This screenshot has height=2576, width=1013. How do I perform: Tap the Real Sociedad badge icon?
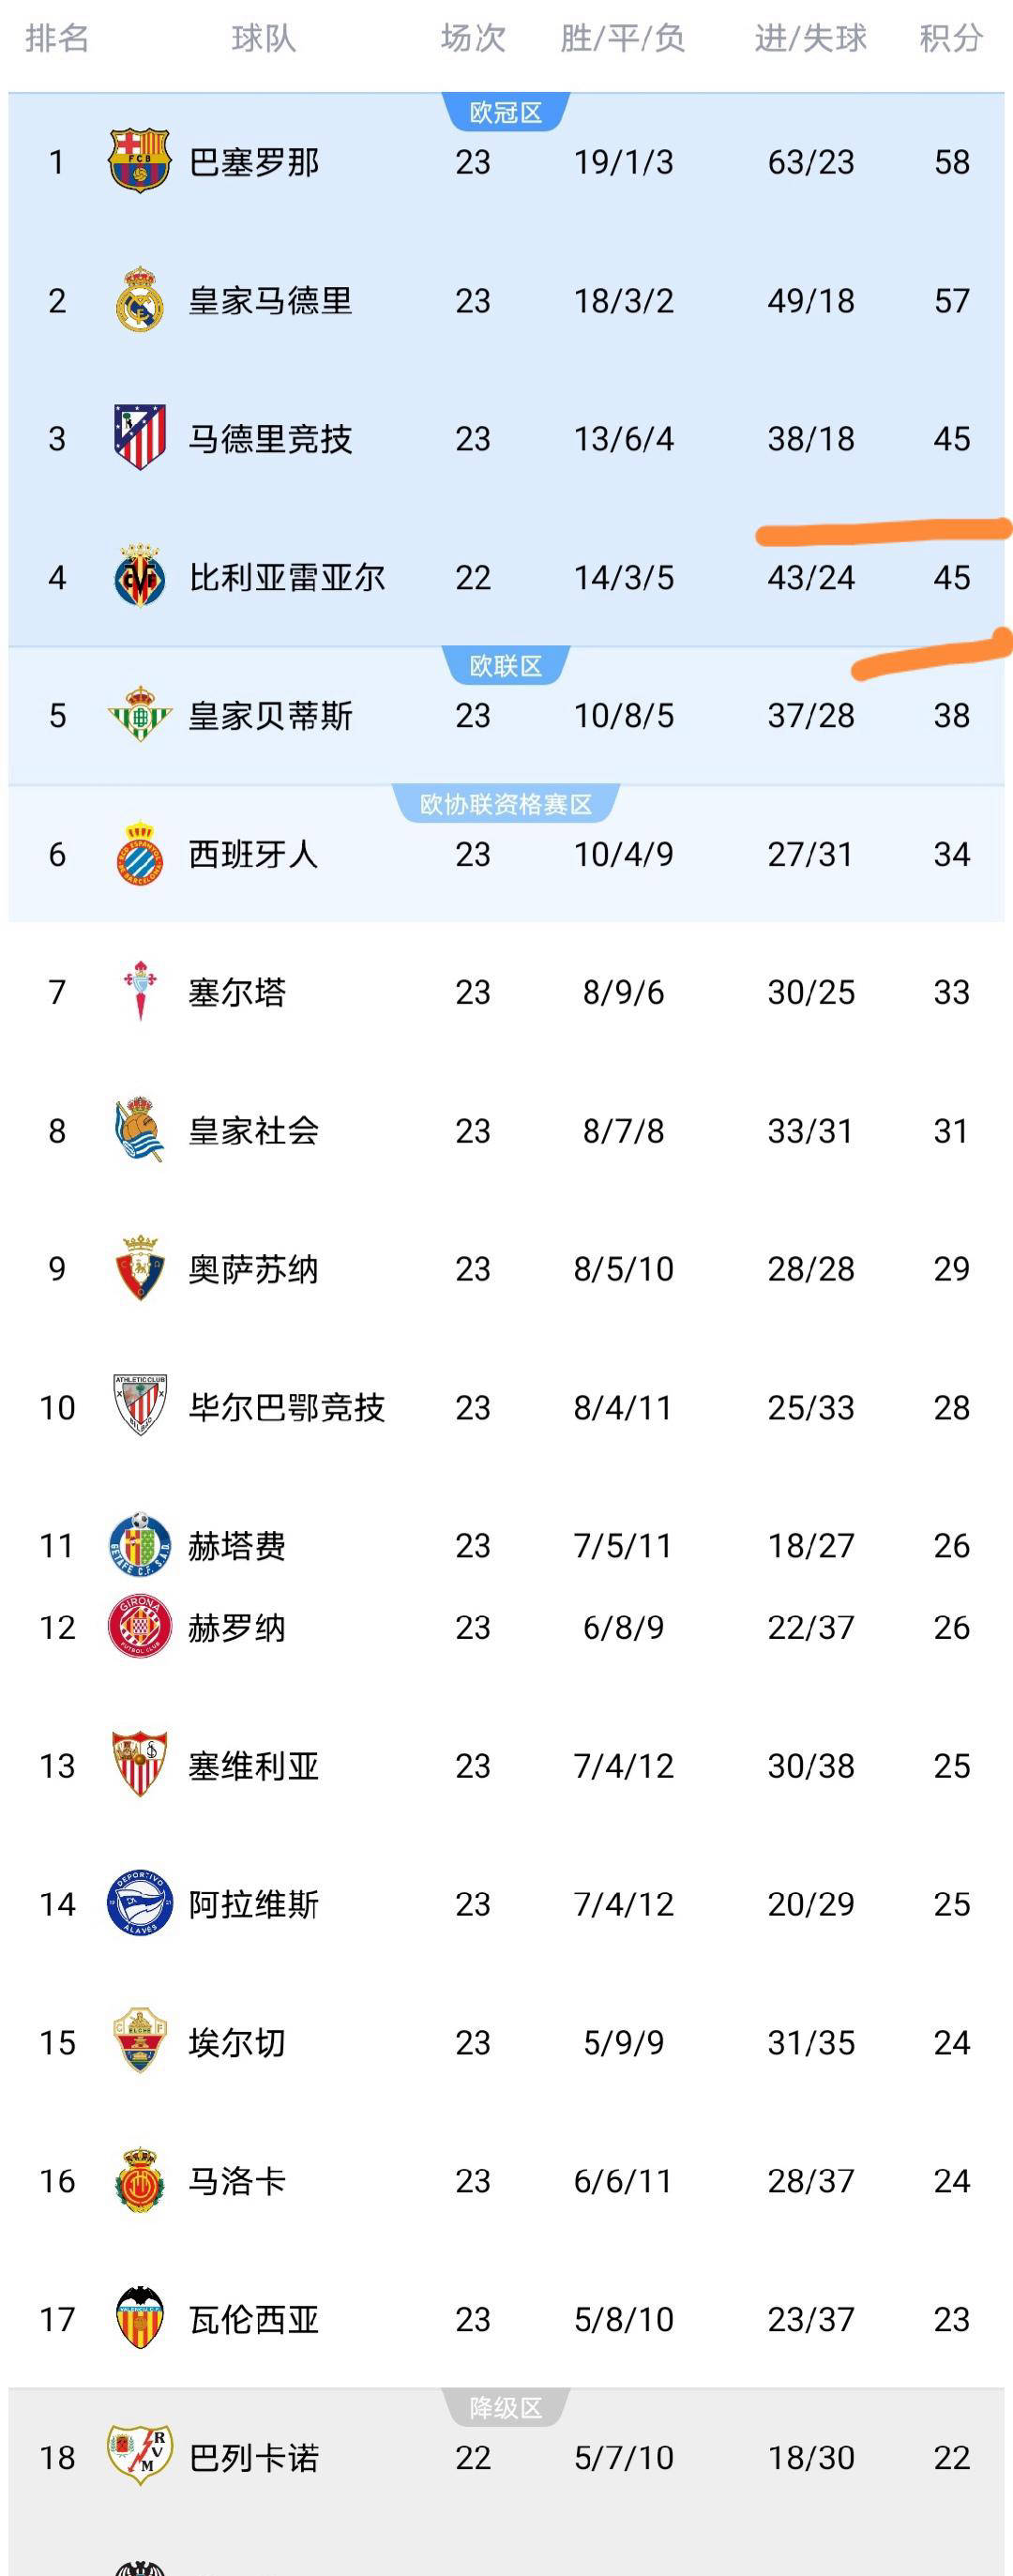[140, 1130]
